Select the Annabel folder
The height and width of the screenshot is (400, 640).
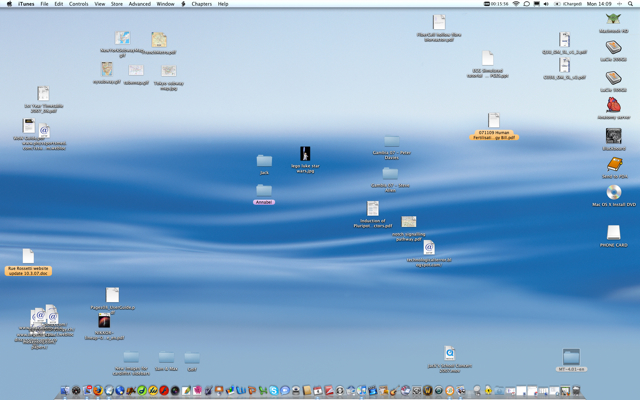264,190
